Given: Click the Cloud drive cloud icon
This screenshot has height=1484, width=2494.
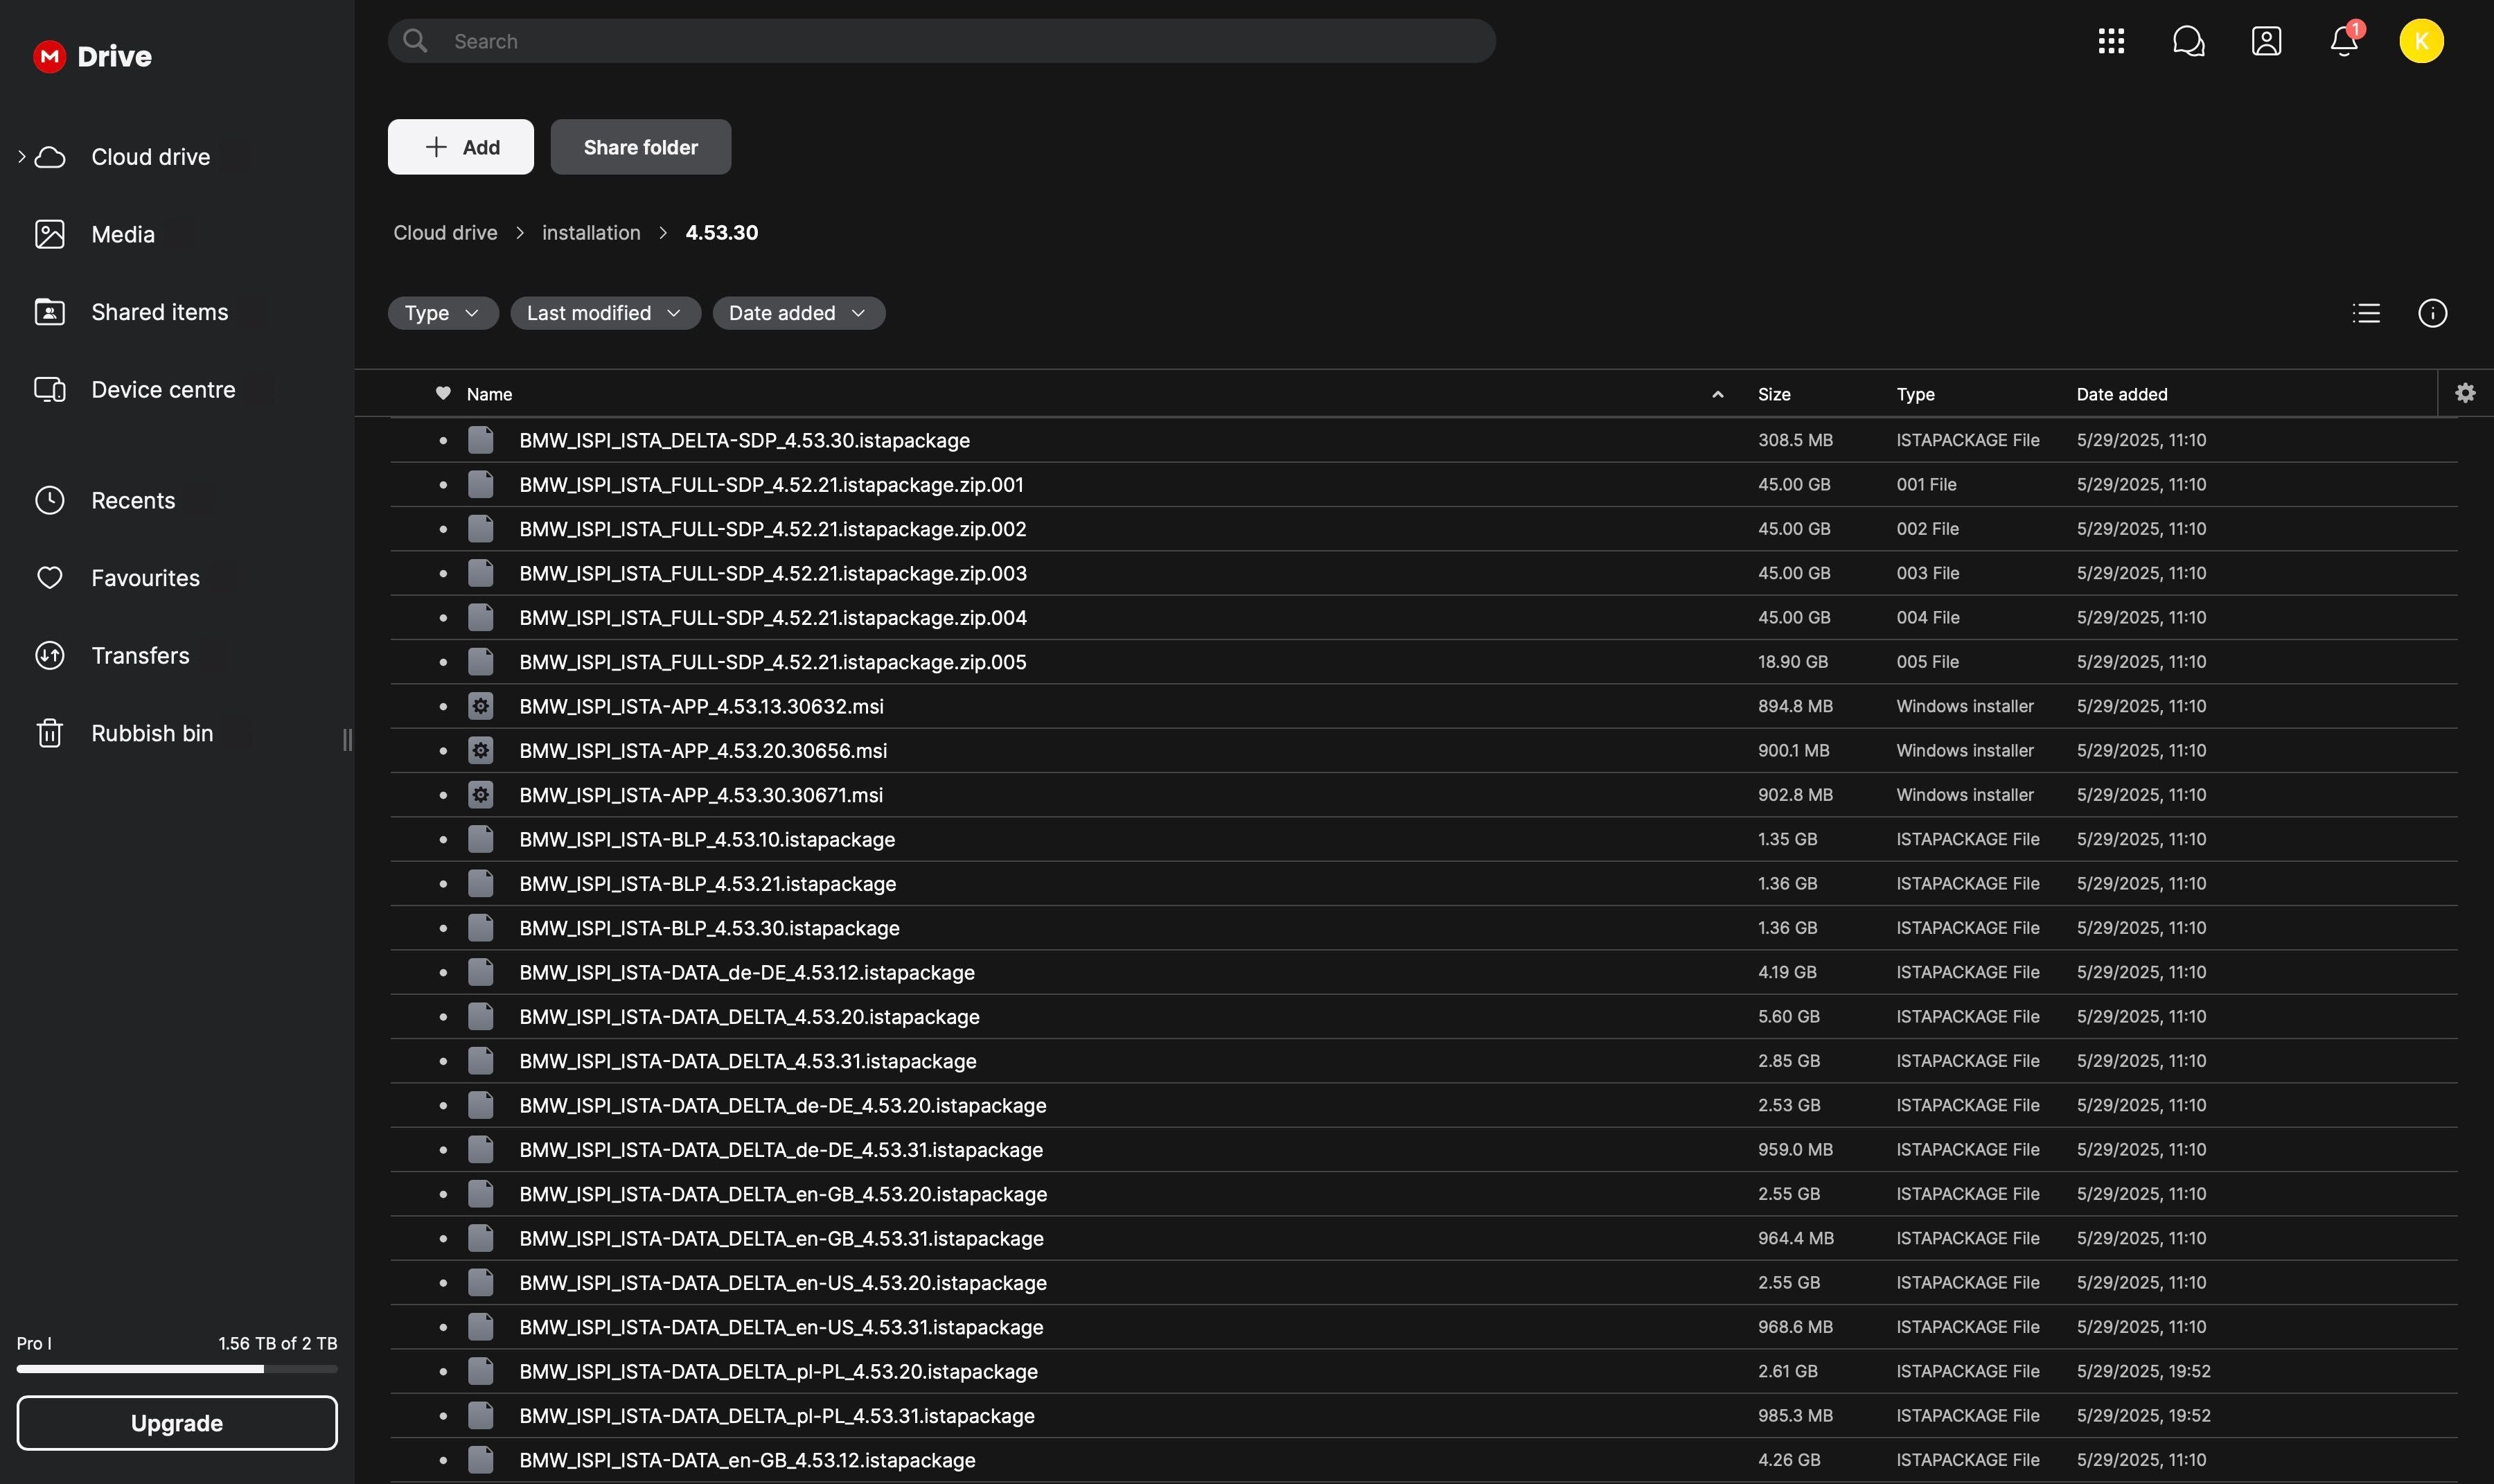Looking at the screenshot, I should click(50, 157).
